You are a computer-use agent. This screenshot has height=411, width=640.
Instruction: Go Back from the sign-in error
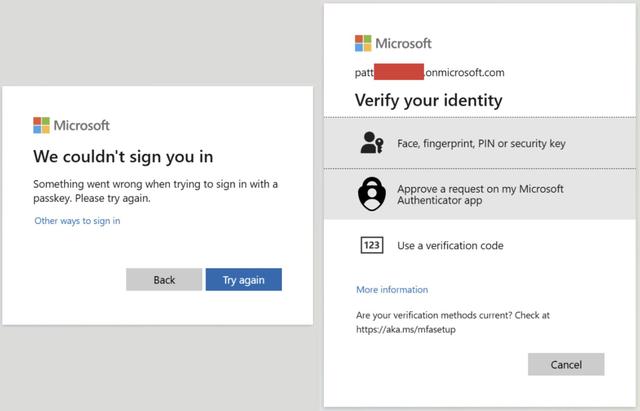point(164,280)
